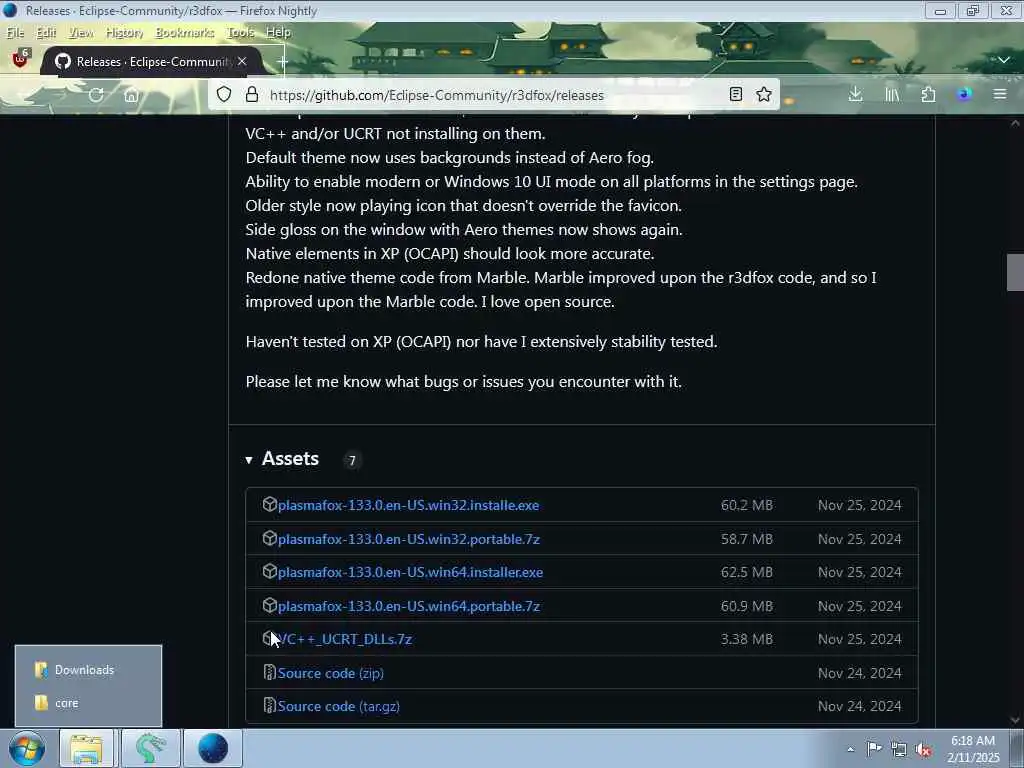The image size is (1024, 768).
Task: Toggle reader view icon in address bar
Action: 736,95
